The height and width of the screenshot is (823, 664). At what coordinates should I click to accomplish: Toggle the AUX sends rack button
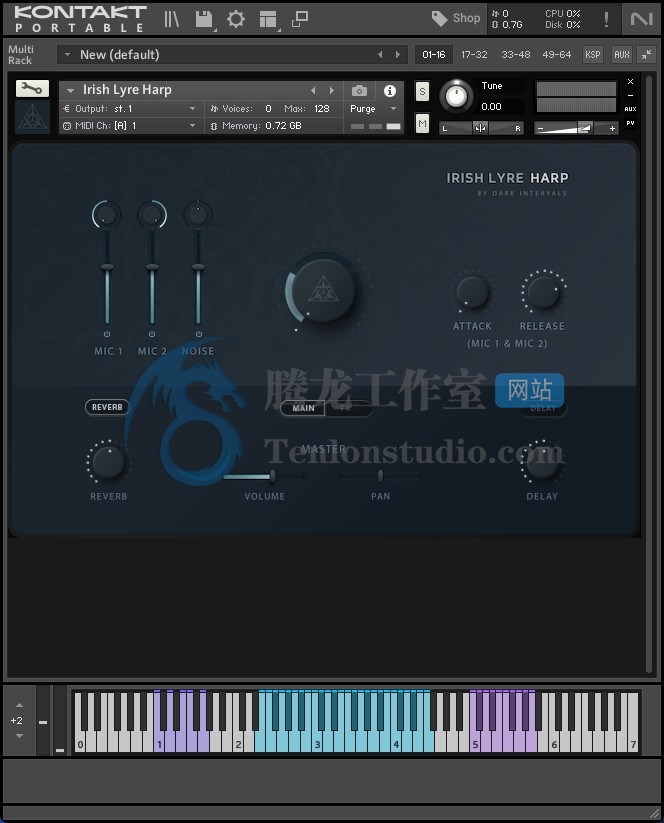pyautogui.click(x=621, y=55)
